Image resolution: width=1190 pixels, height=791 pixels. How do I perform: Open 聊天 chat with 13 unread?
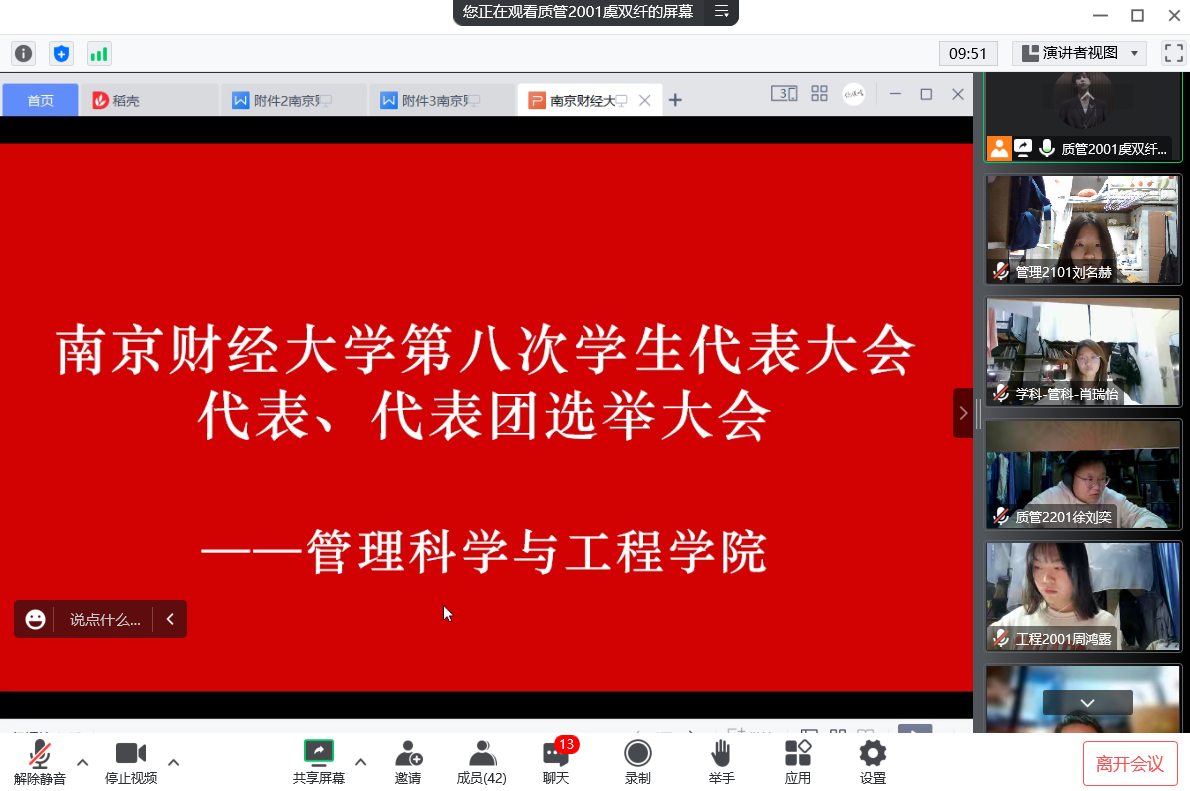point(556,762)
